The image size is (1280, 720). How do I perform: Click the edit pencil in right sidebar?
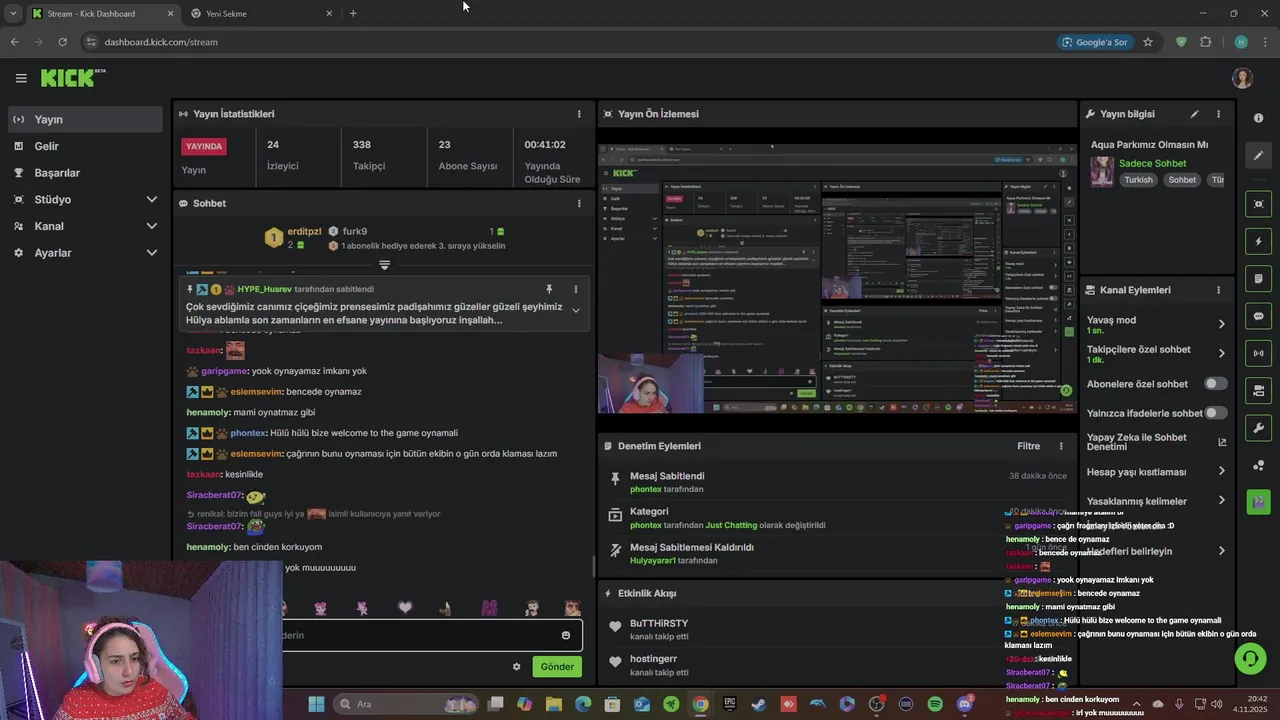pos(1258,155)
